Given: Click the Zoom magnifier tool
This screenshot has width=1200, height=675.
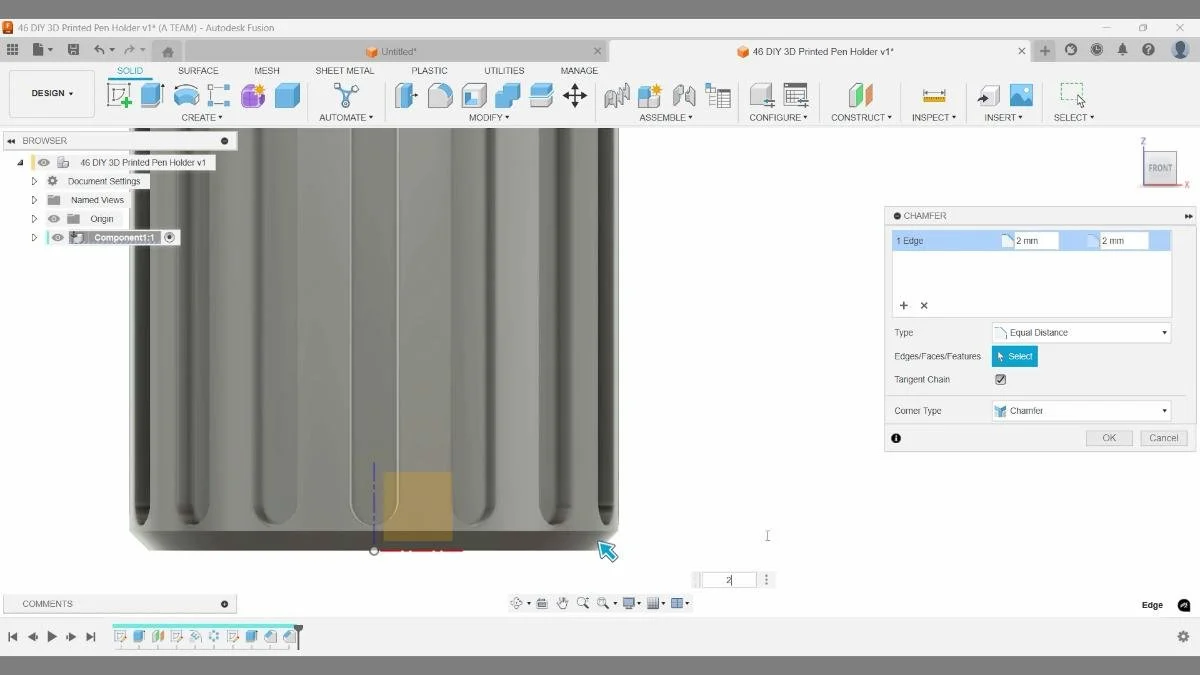Looking at the screenshot, I should [582, 603].
